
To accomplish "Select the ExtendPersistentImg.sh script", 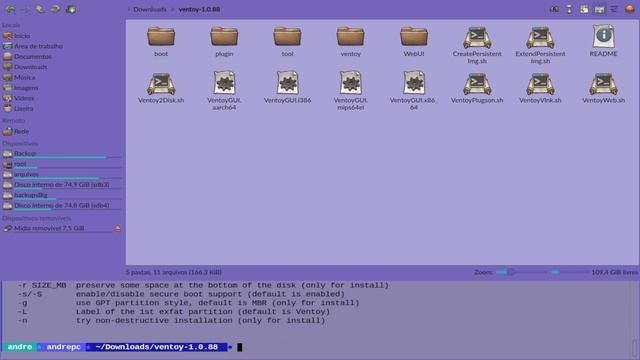I will (x=540, y=45).
